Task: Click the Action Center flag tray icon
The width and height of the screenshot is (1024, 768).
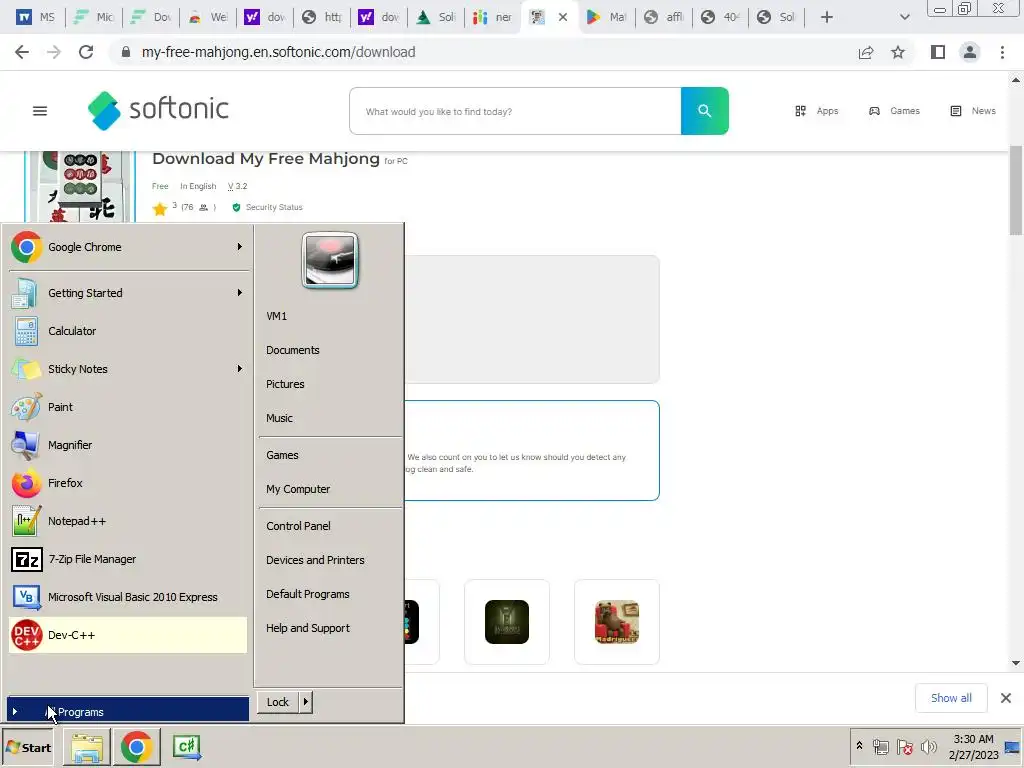Action: 904,746
